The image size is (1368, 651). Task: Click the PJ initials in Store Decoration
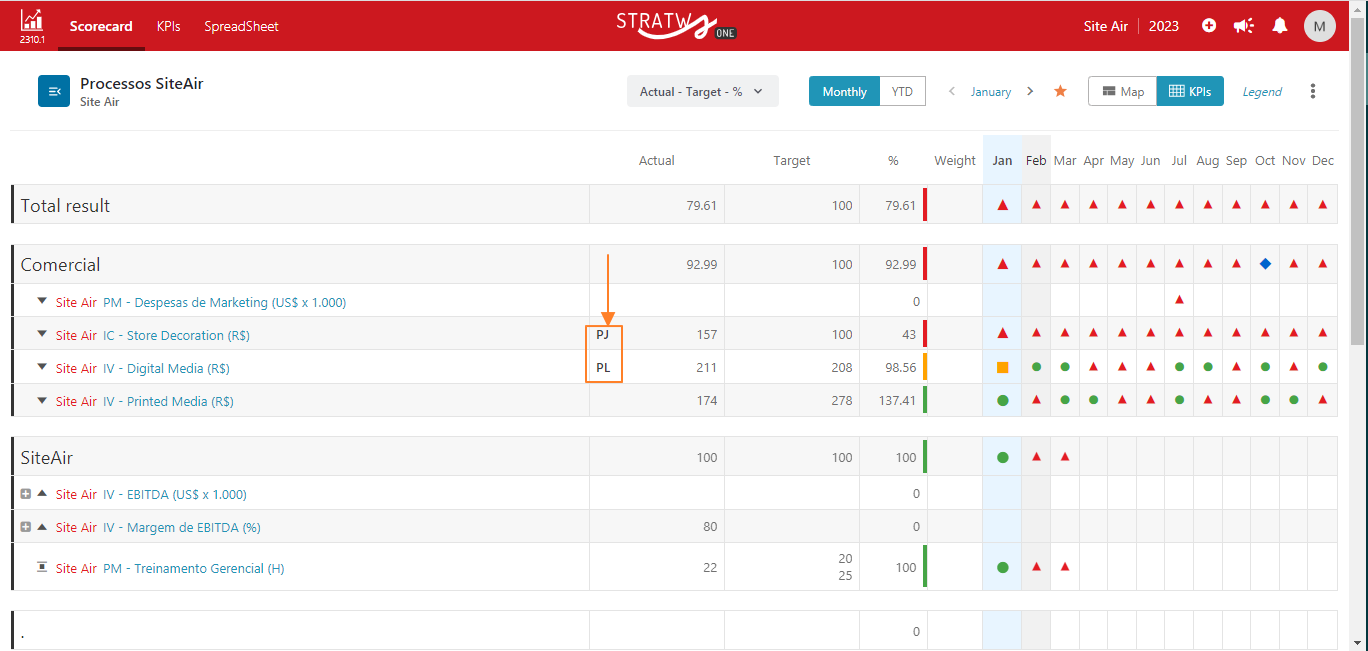pos(603,334)
